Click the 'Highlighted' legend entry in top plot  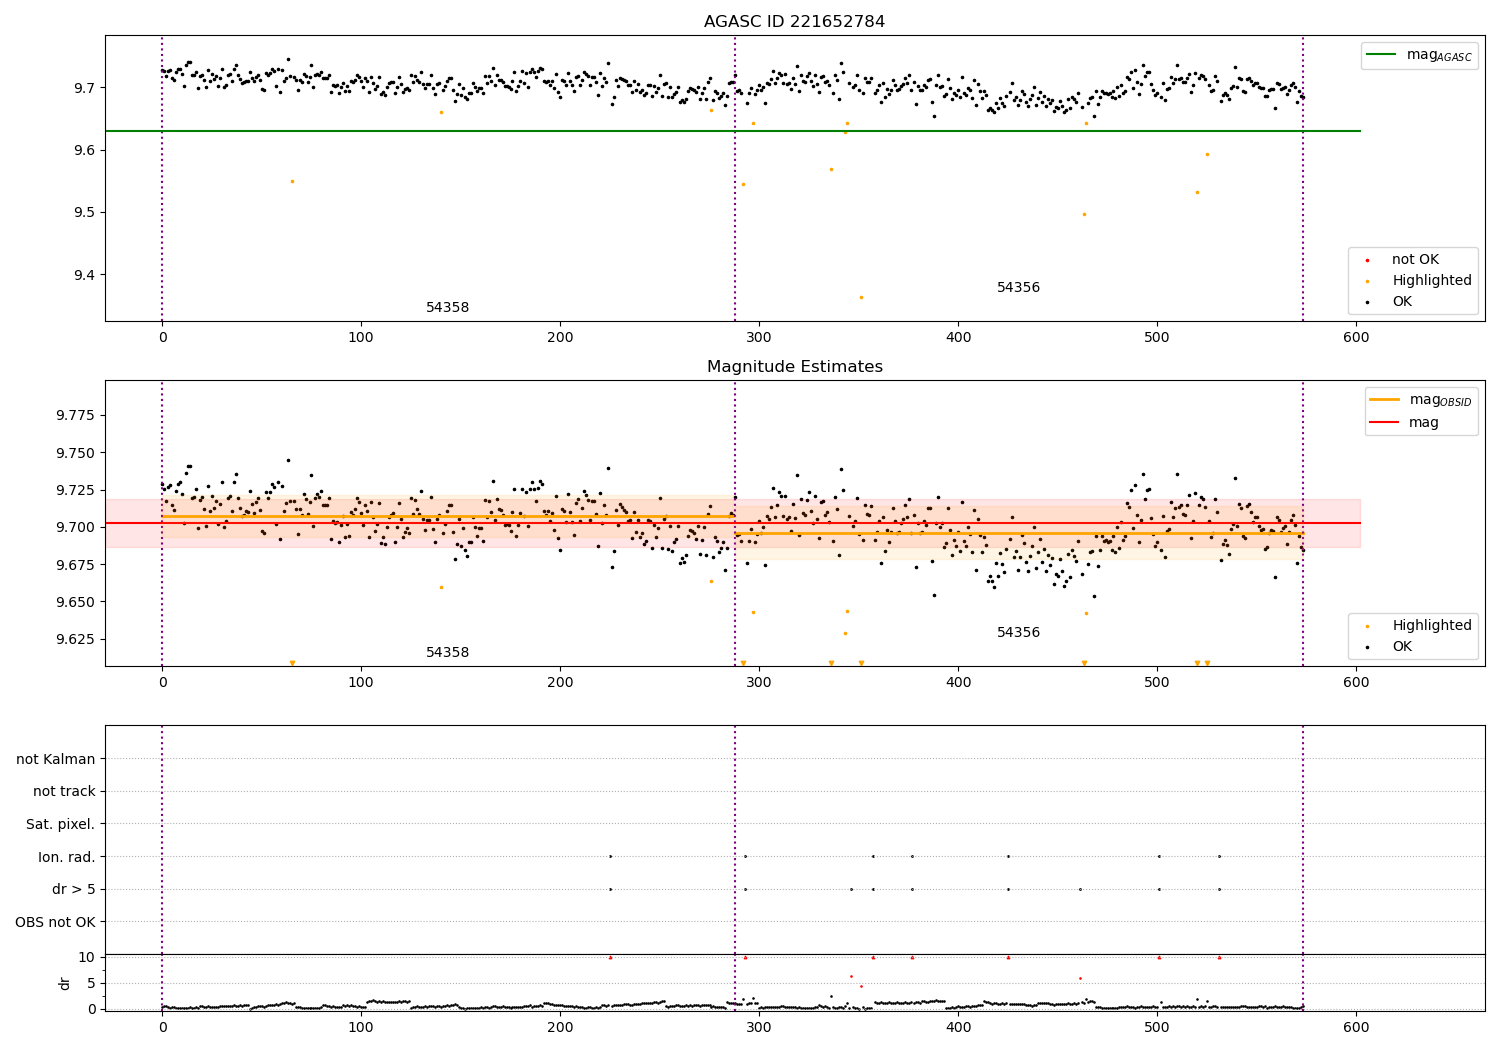pyautogui.click(x=1431, y=281)
